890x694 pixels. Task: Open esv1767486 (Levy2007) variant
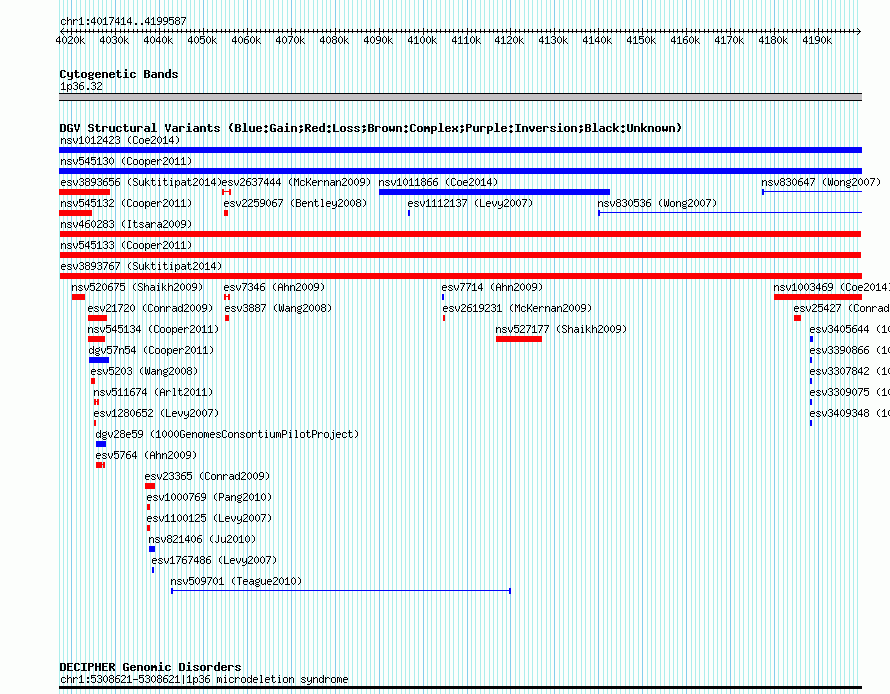[215, 560]
